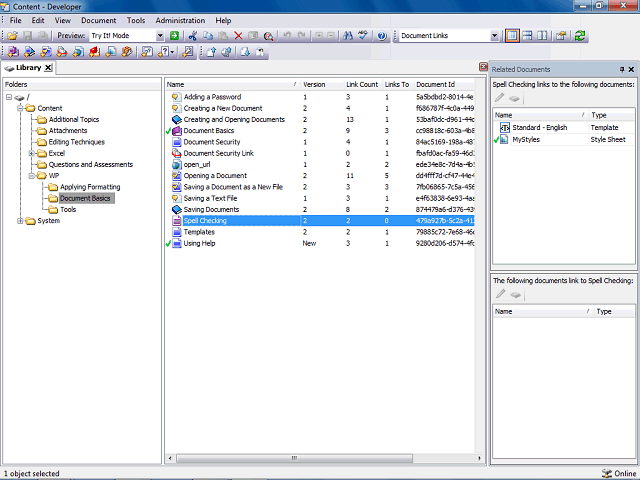
Task: Click the new red book package icon
Action: (95, 52)
